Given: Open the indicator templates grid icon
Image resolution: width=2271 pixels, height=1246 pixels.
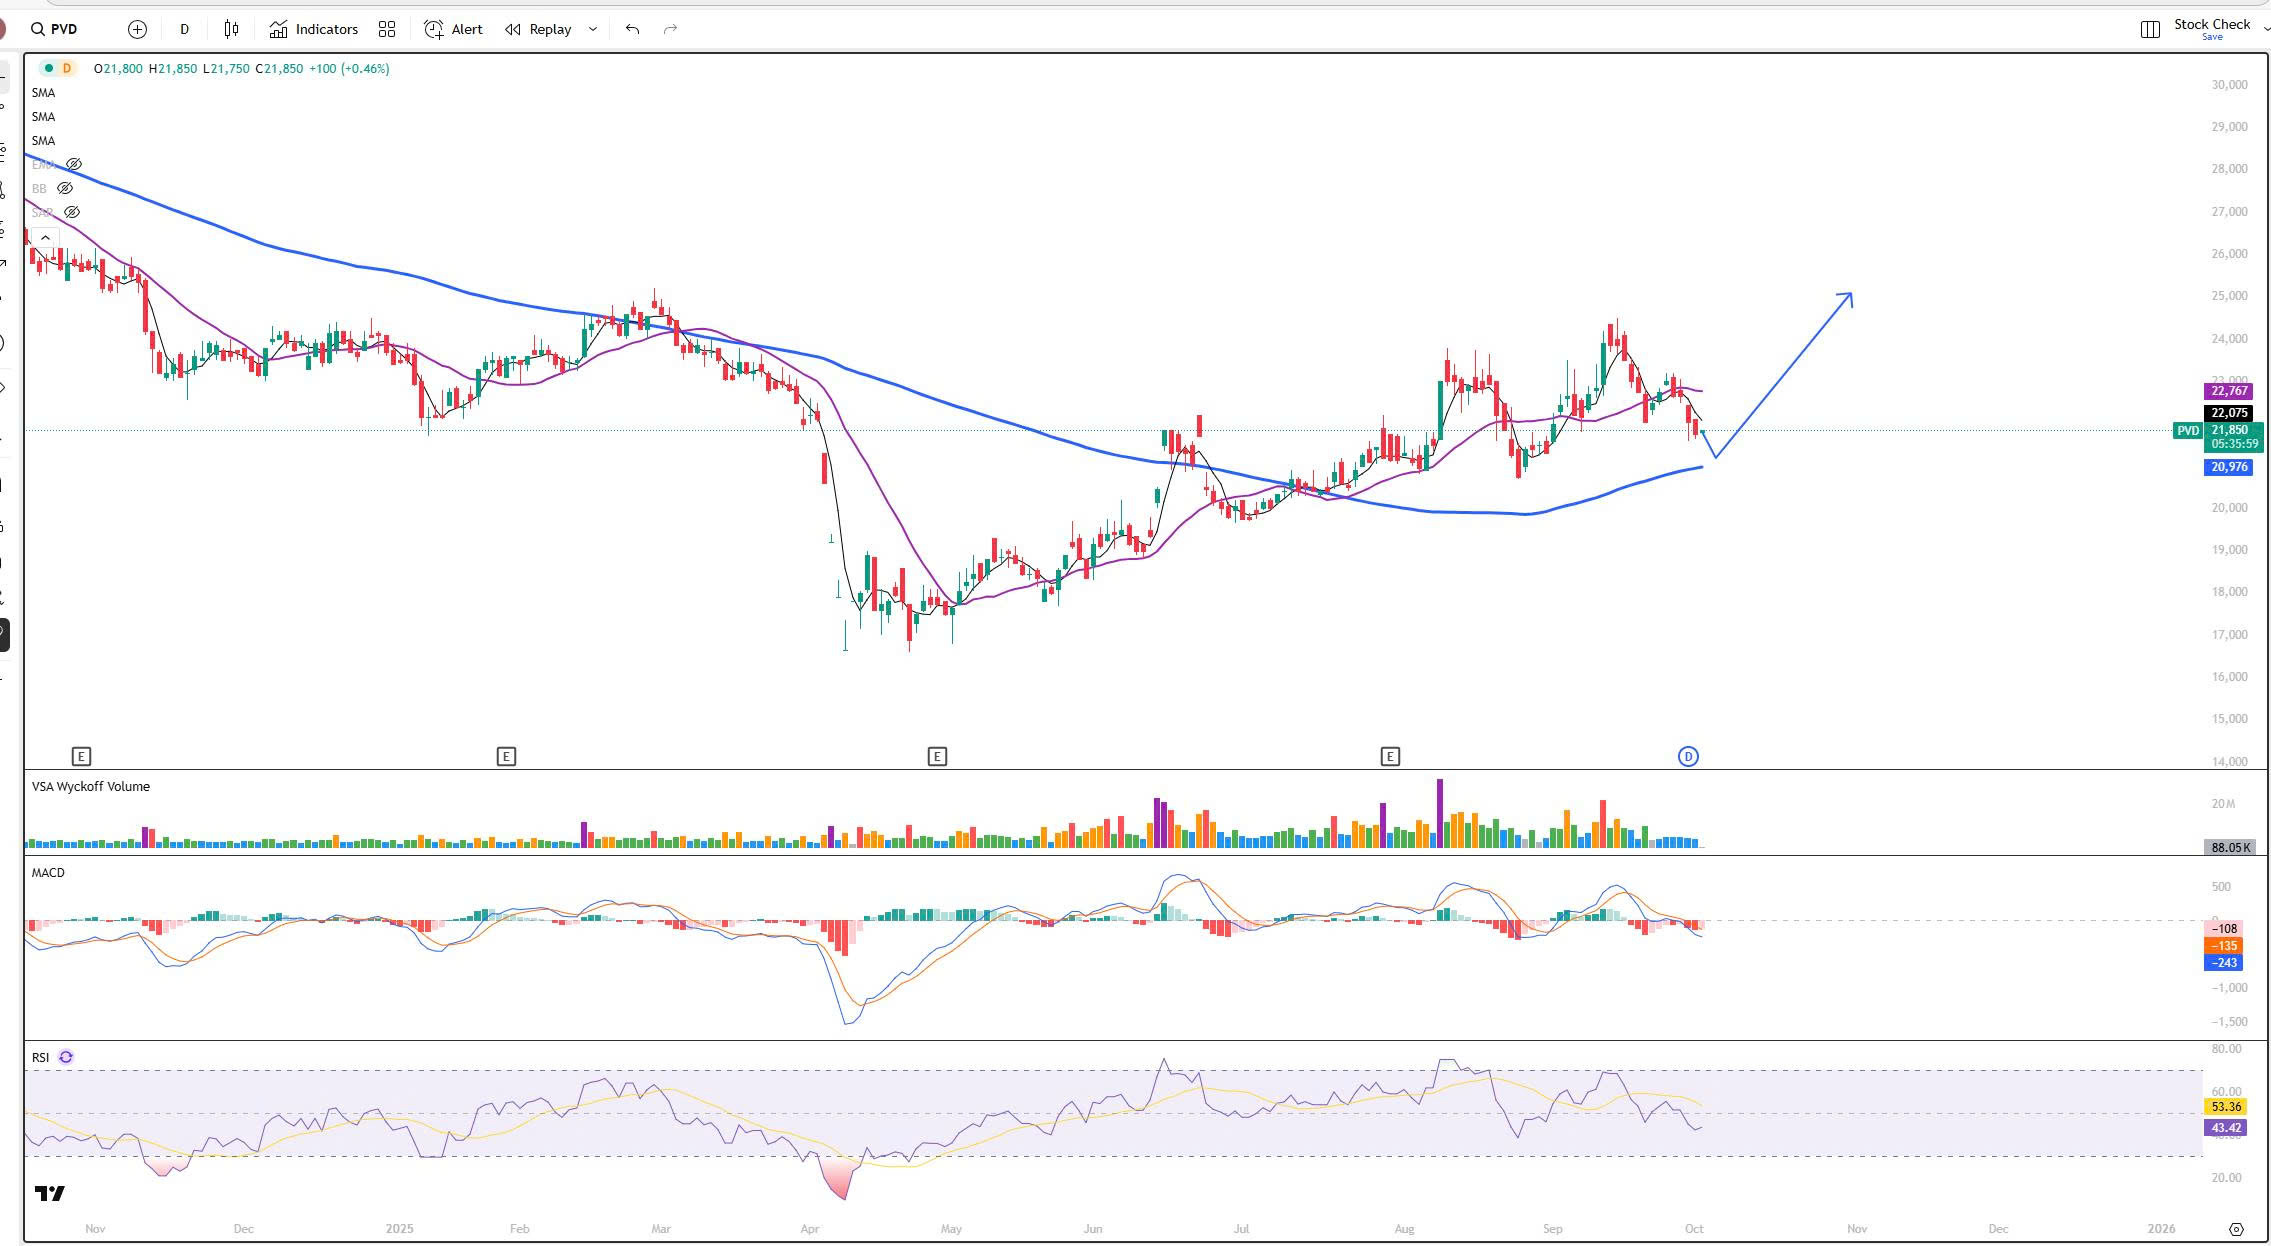Looking at the screenshot, I should click(x=387, y=30).
